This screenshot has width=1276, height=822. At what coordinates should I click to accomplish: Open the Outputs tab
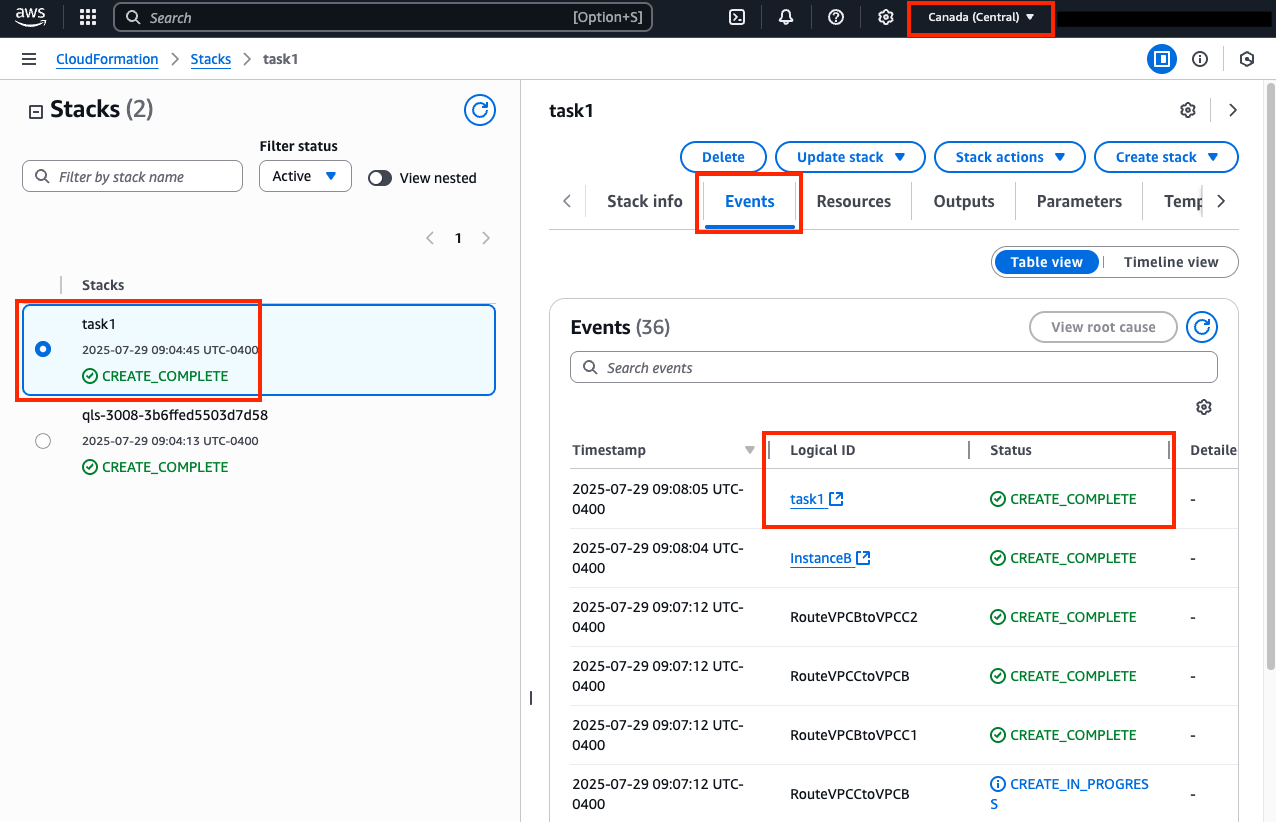click(x=964, y=201)
